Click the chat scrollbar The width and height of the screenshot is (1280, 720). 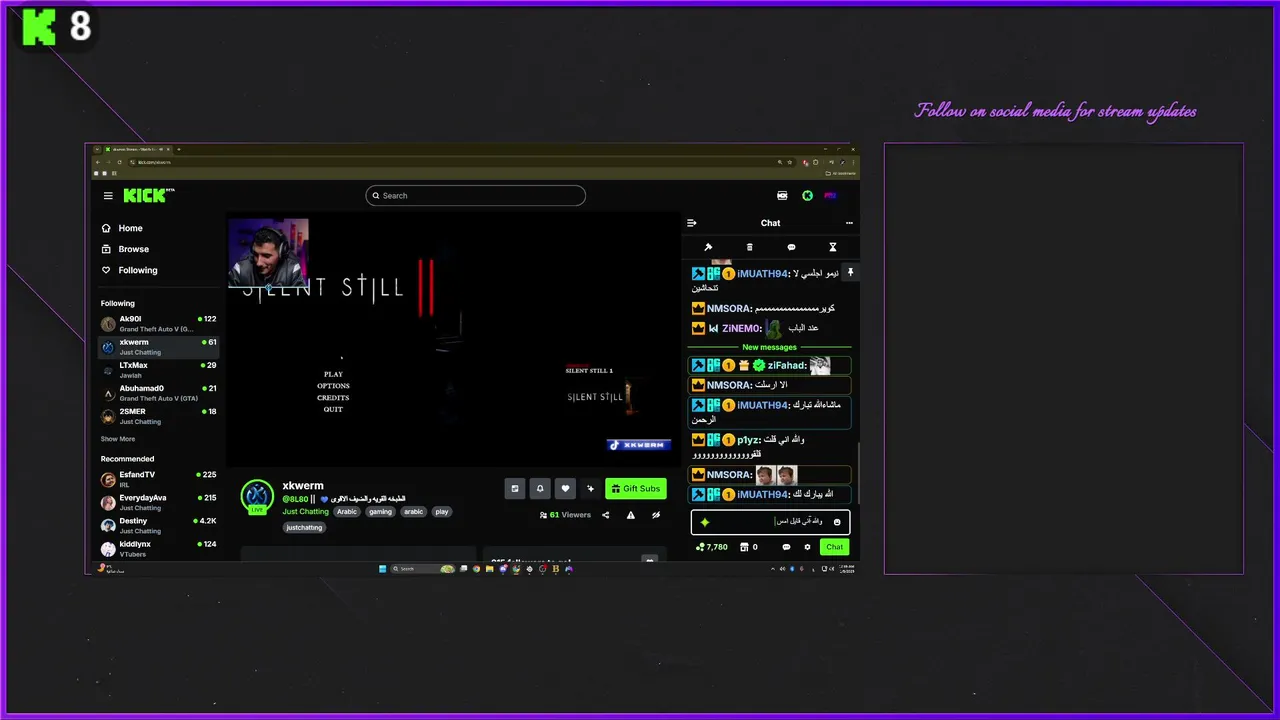click(x=857, y=473)
